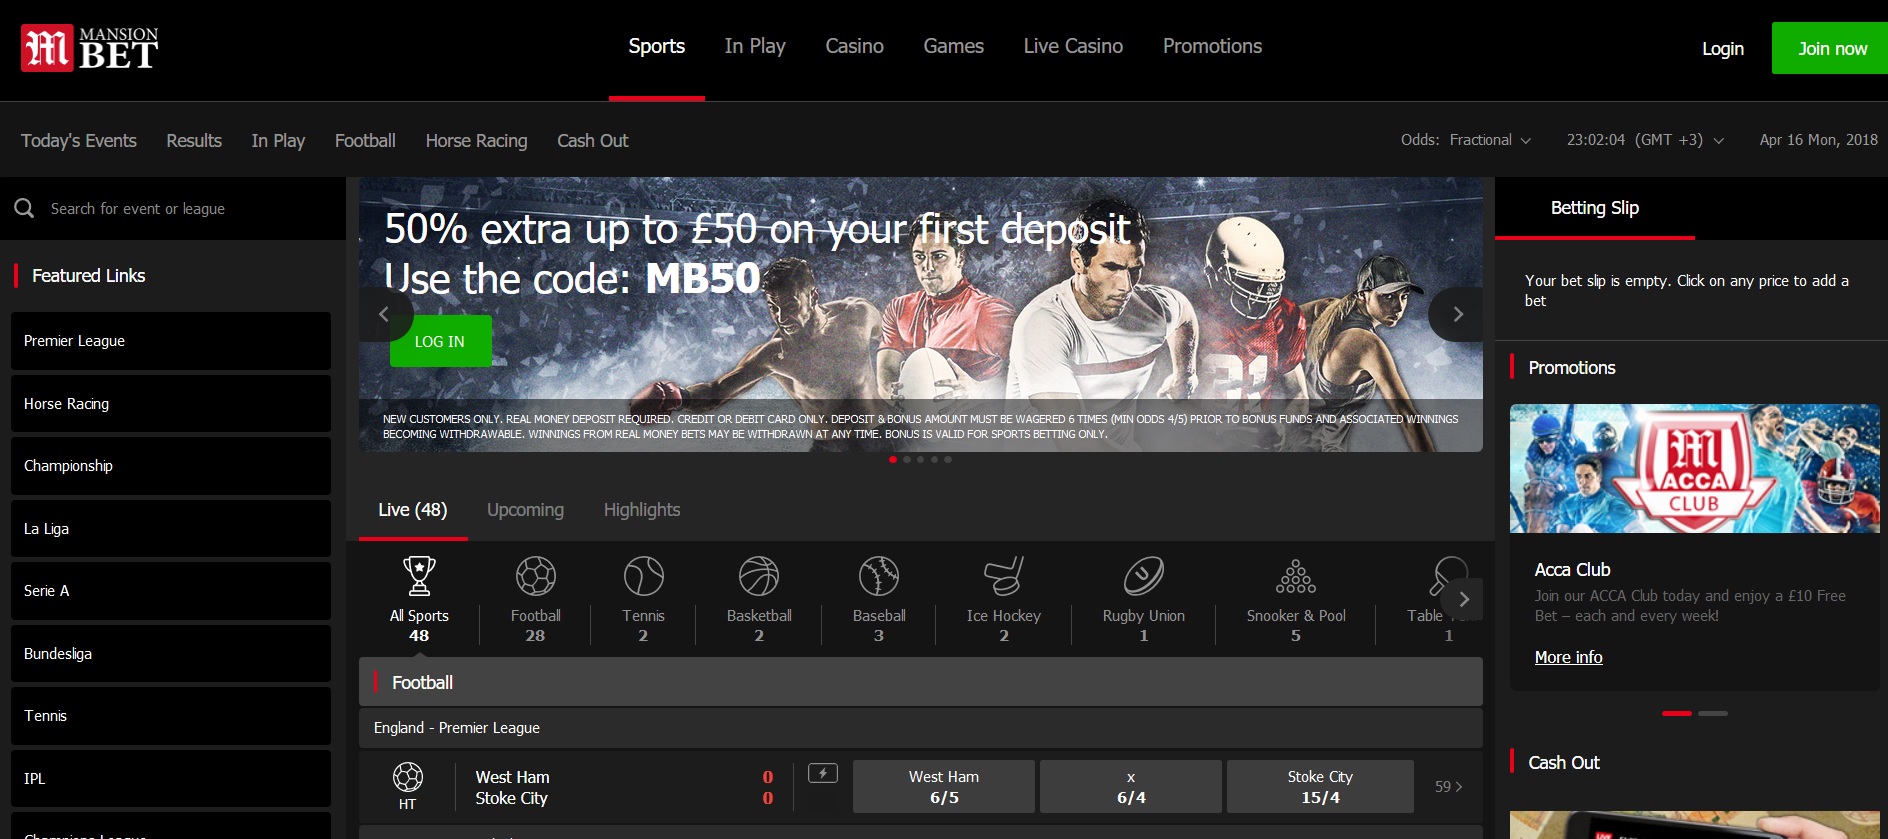Open the In Play main menu item
The width and height of the screenshot is (1888, 839).
[x=755, y=46]
